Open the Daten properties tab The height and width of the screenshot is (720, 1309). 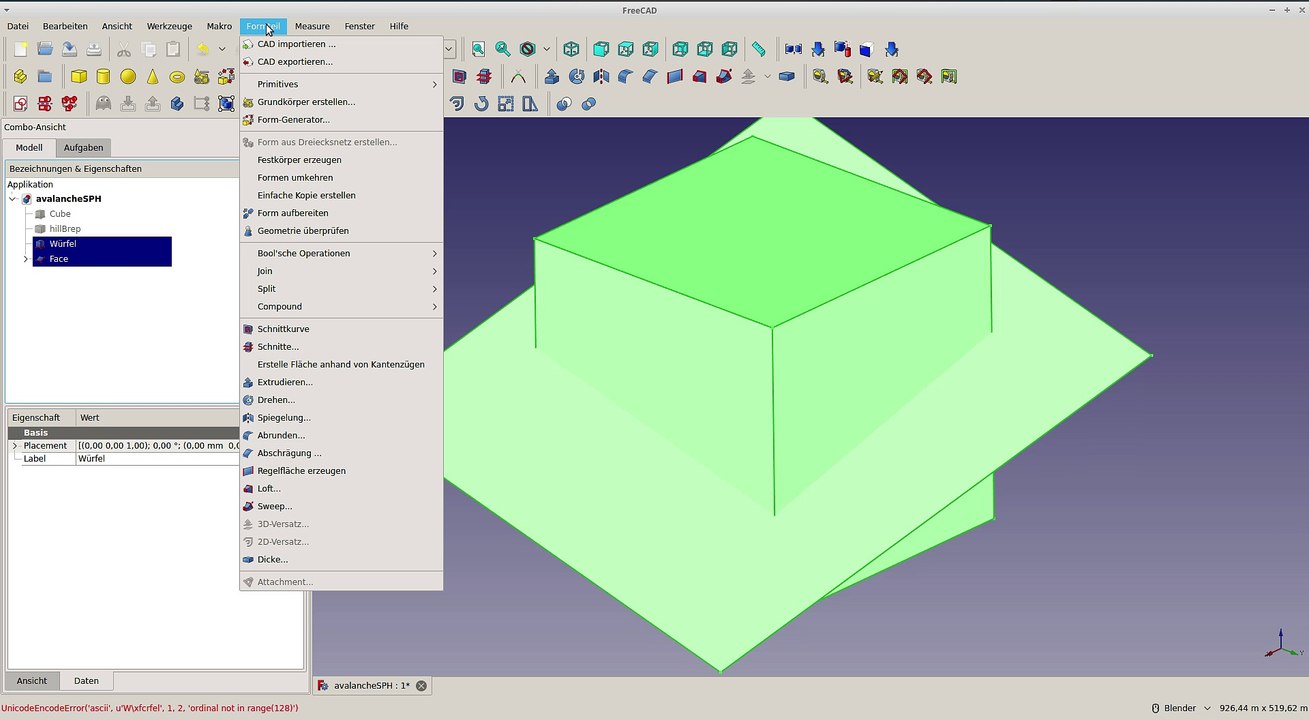(x=86, y=681)
